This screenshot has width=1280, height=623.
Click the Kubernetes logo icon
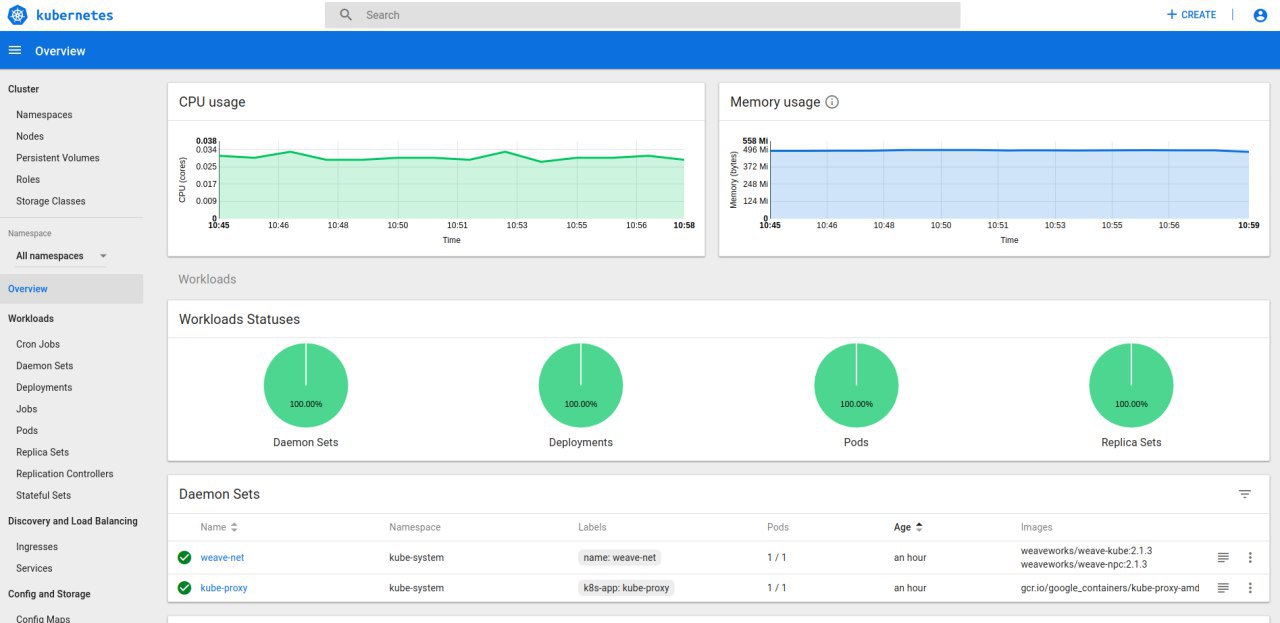point(18,15)
